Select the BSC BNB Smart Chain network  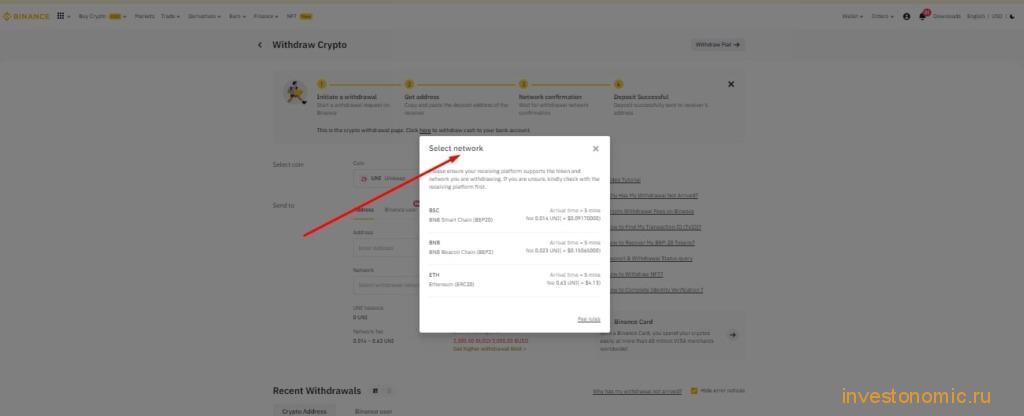(x=515, y=216)
